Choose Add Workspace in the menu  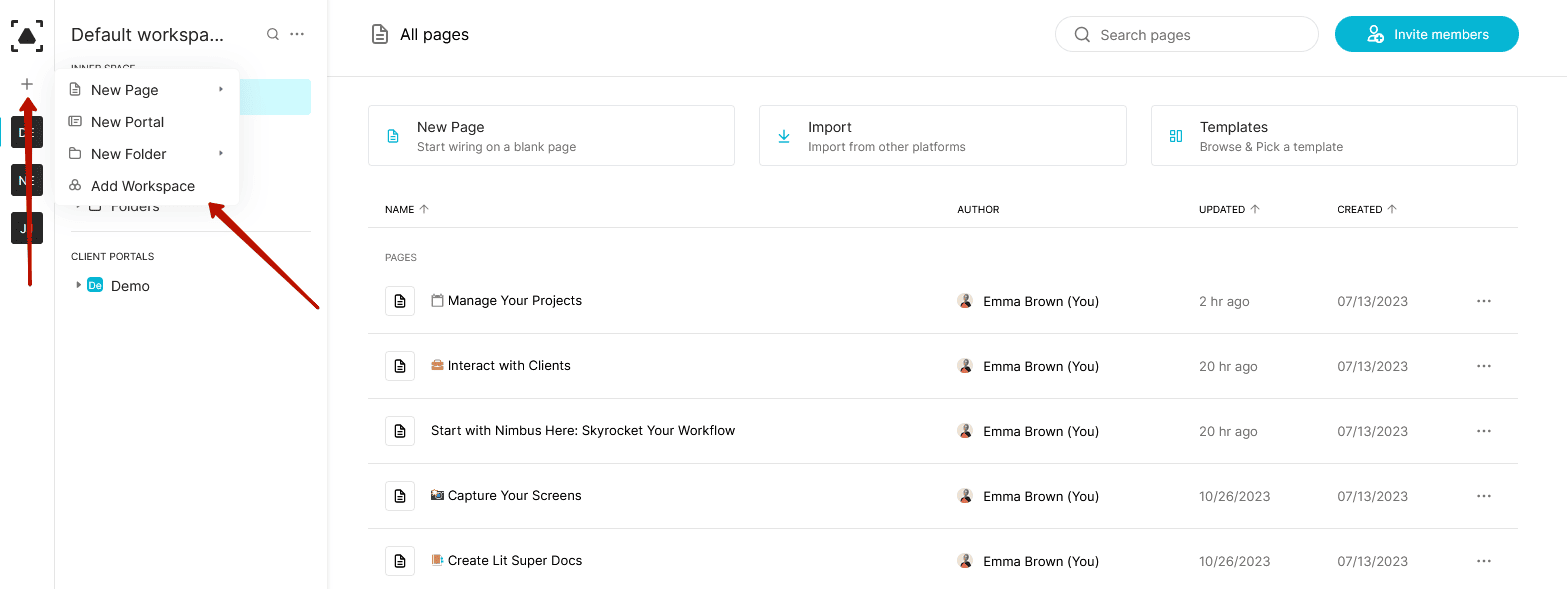click(x=142, y=186)
